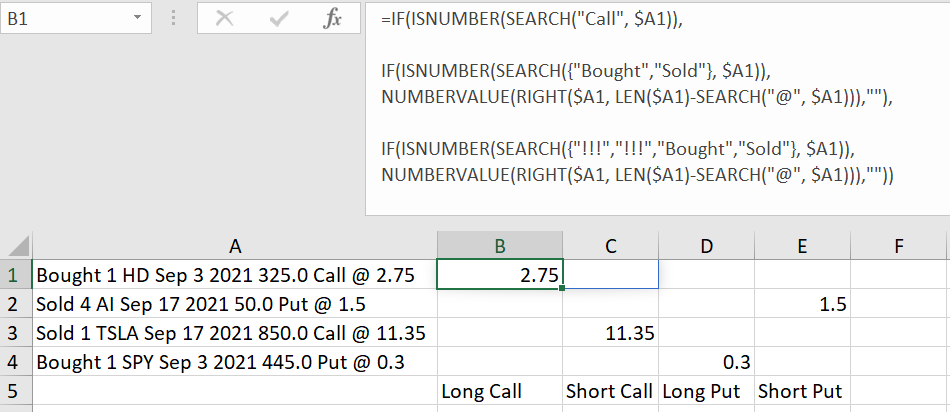The width and height of the screenshot is (950, 412).
Task: Select the cell with value 1.5
Action: 802,304
